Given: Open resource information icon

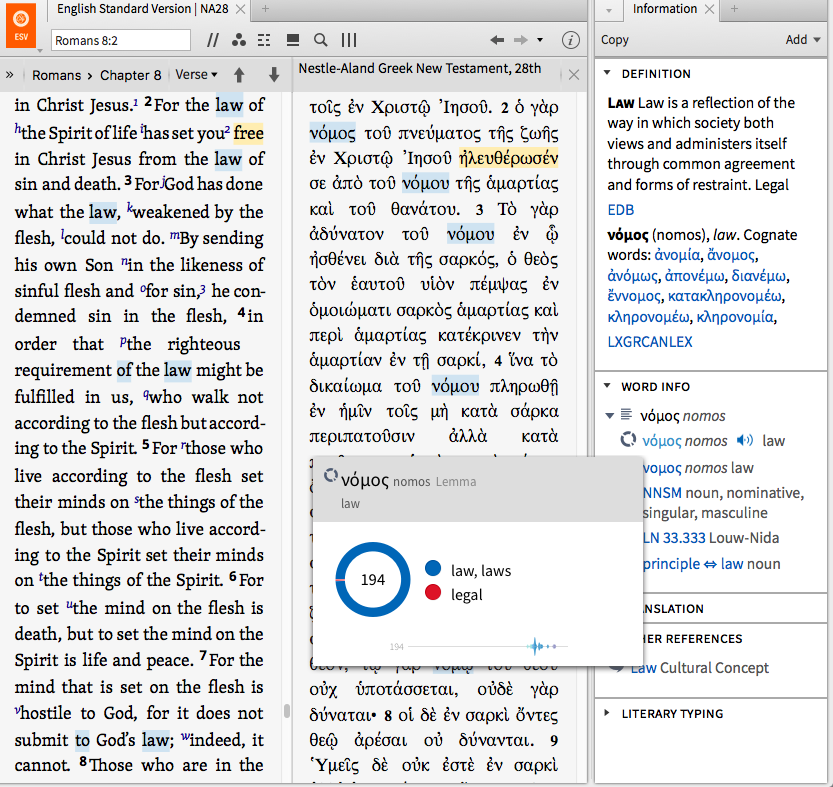Looking at the screenshot, I should 571,40.
